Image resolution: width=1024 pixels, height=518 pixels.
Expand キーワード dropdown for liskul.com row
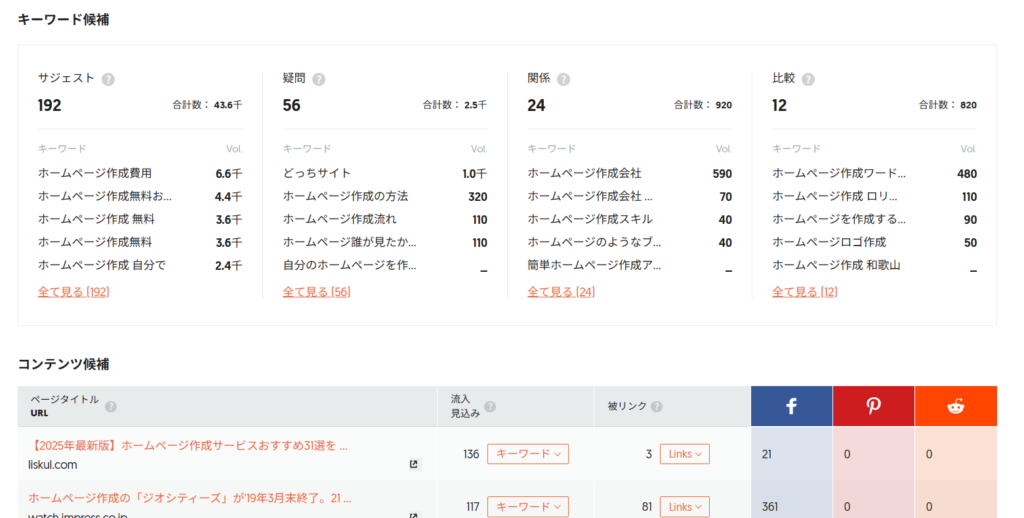(527, 454)
